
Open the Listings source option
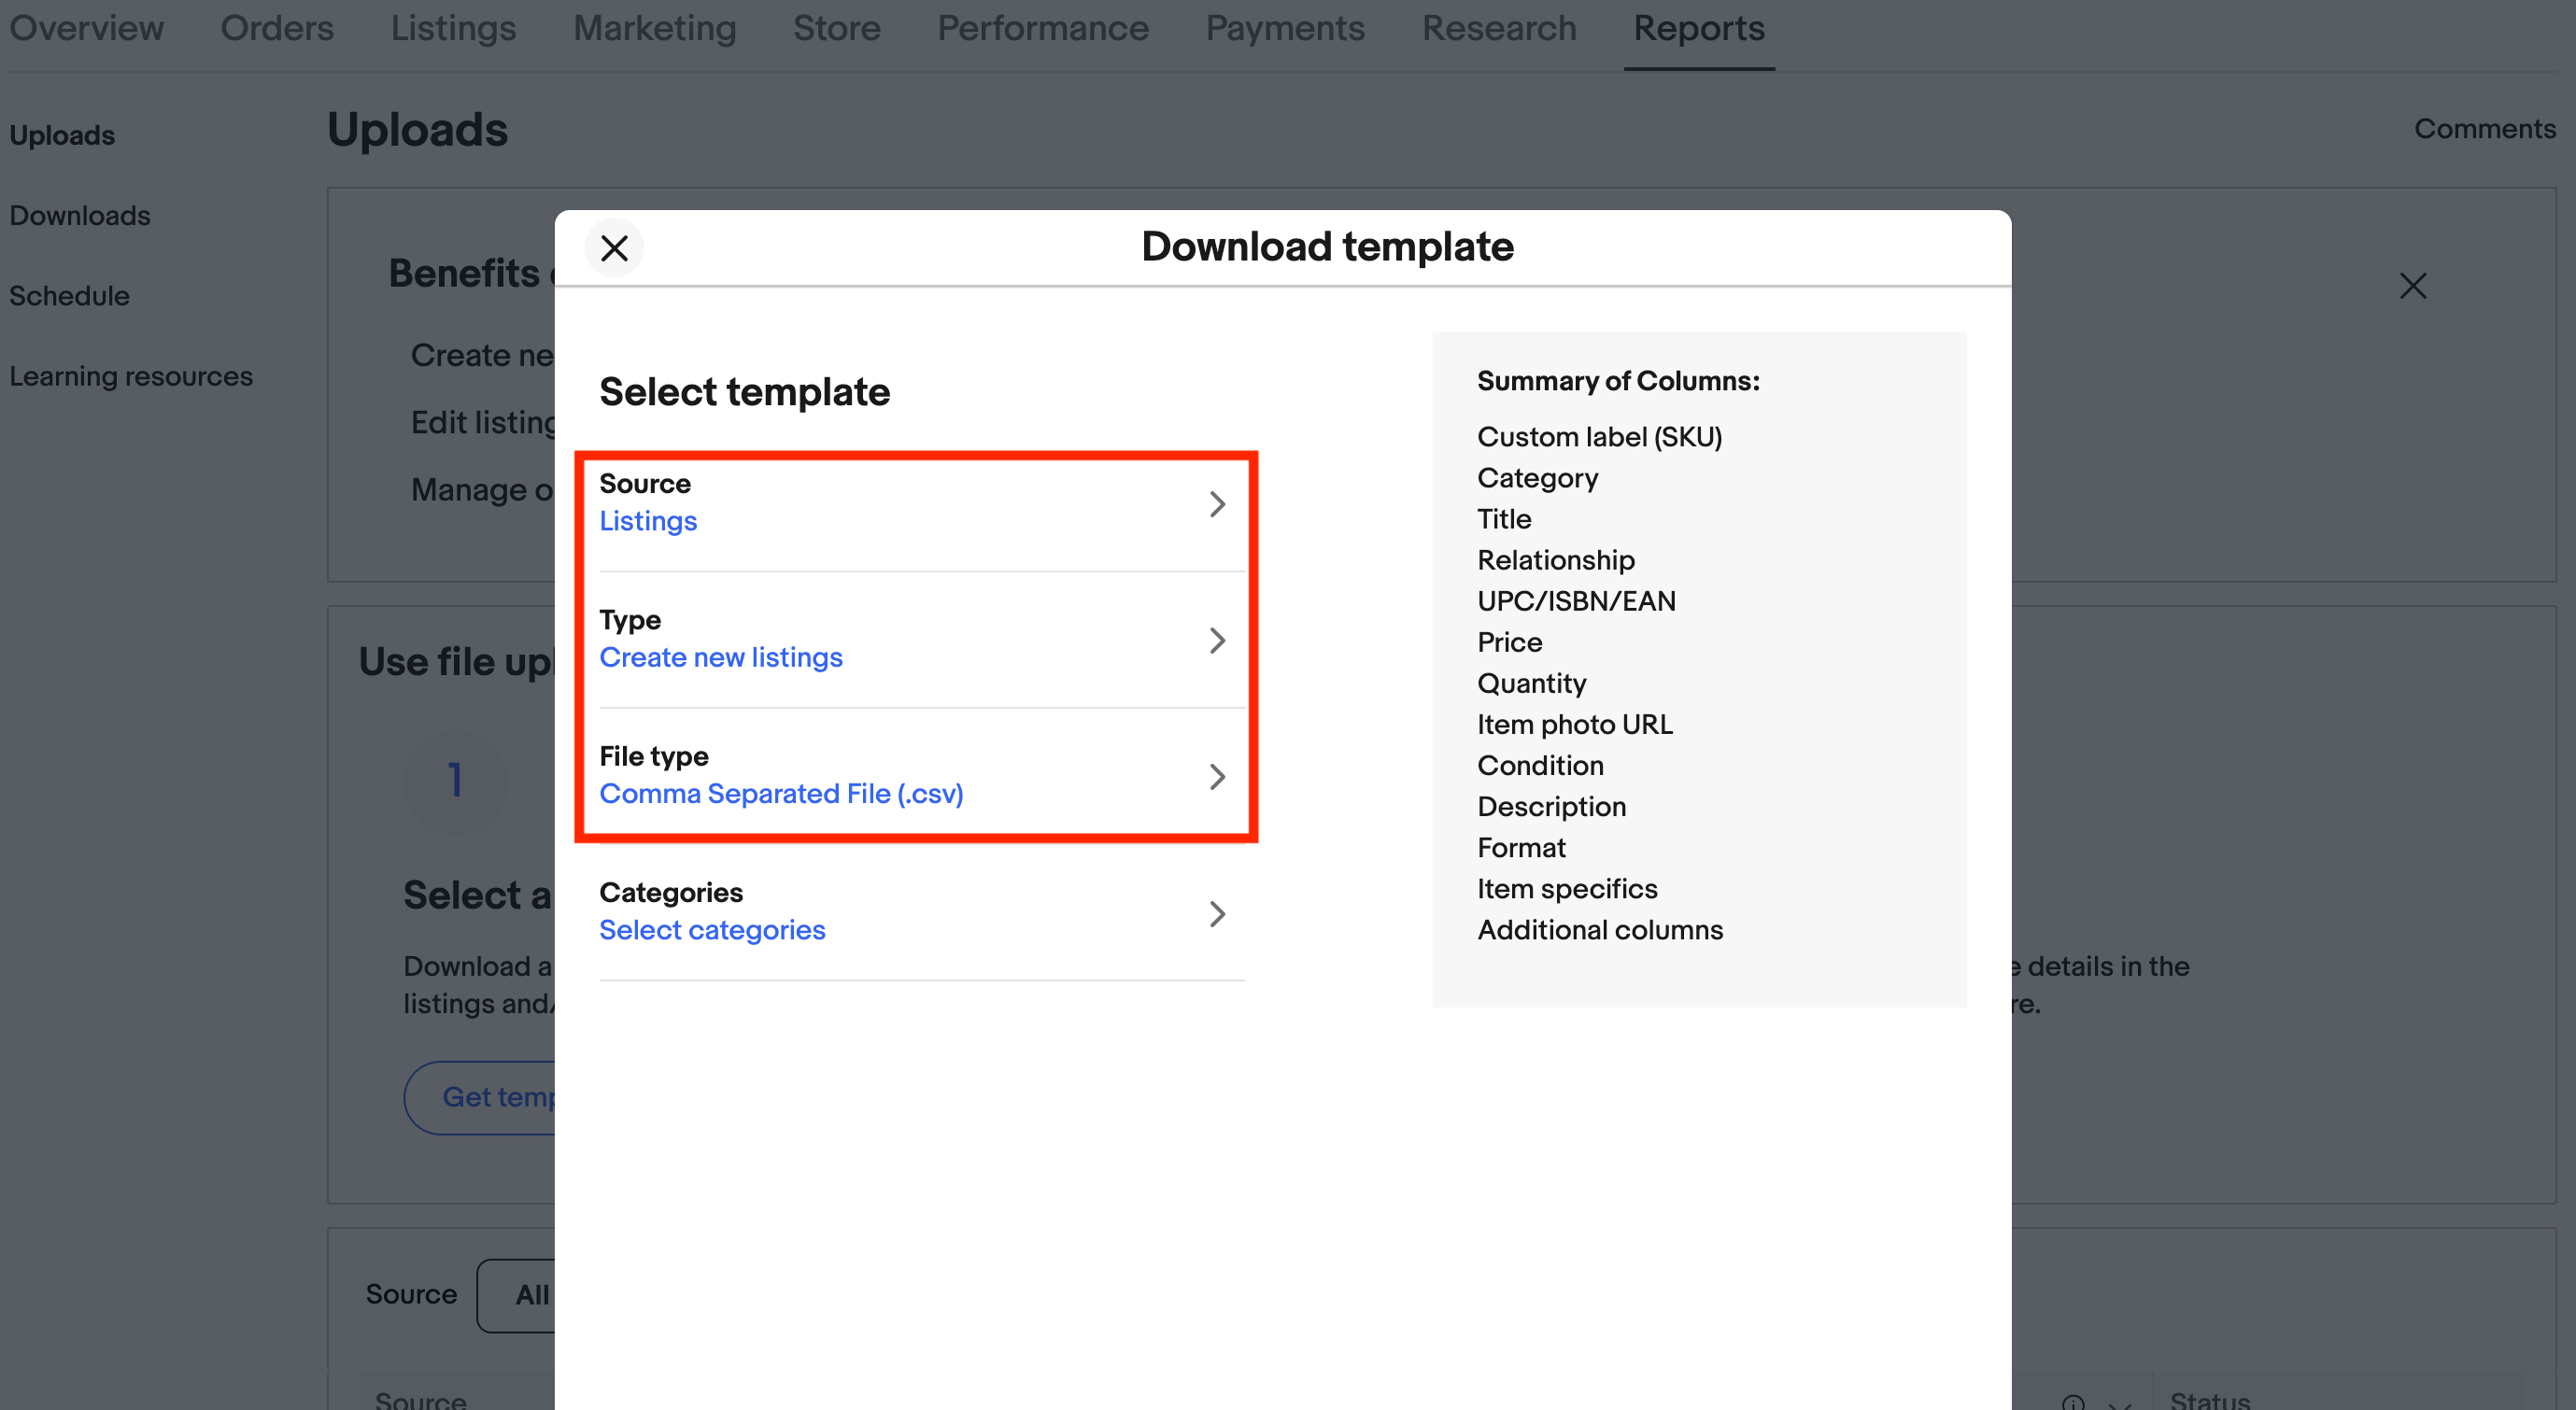(x=648, y=521)
